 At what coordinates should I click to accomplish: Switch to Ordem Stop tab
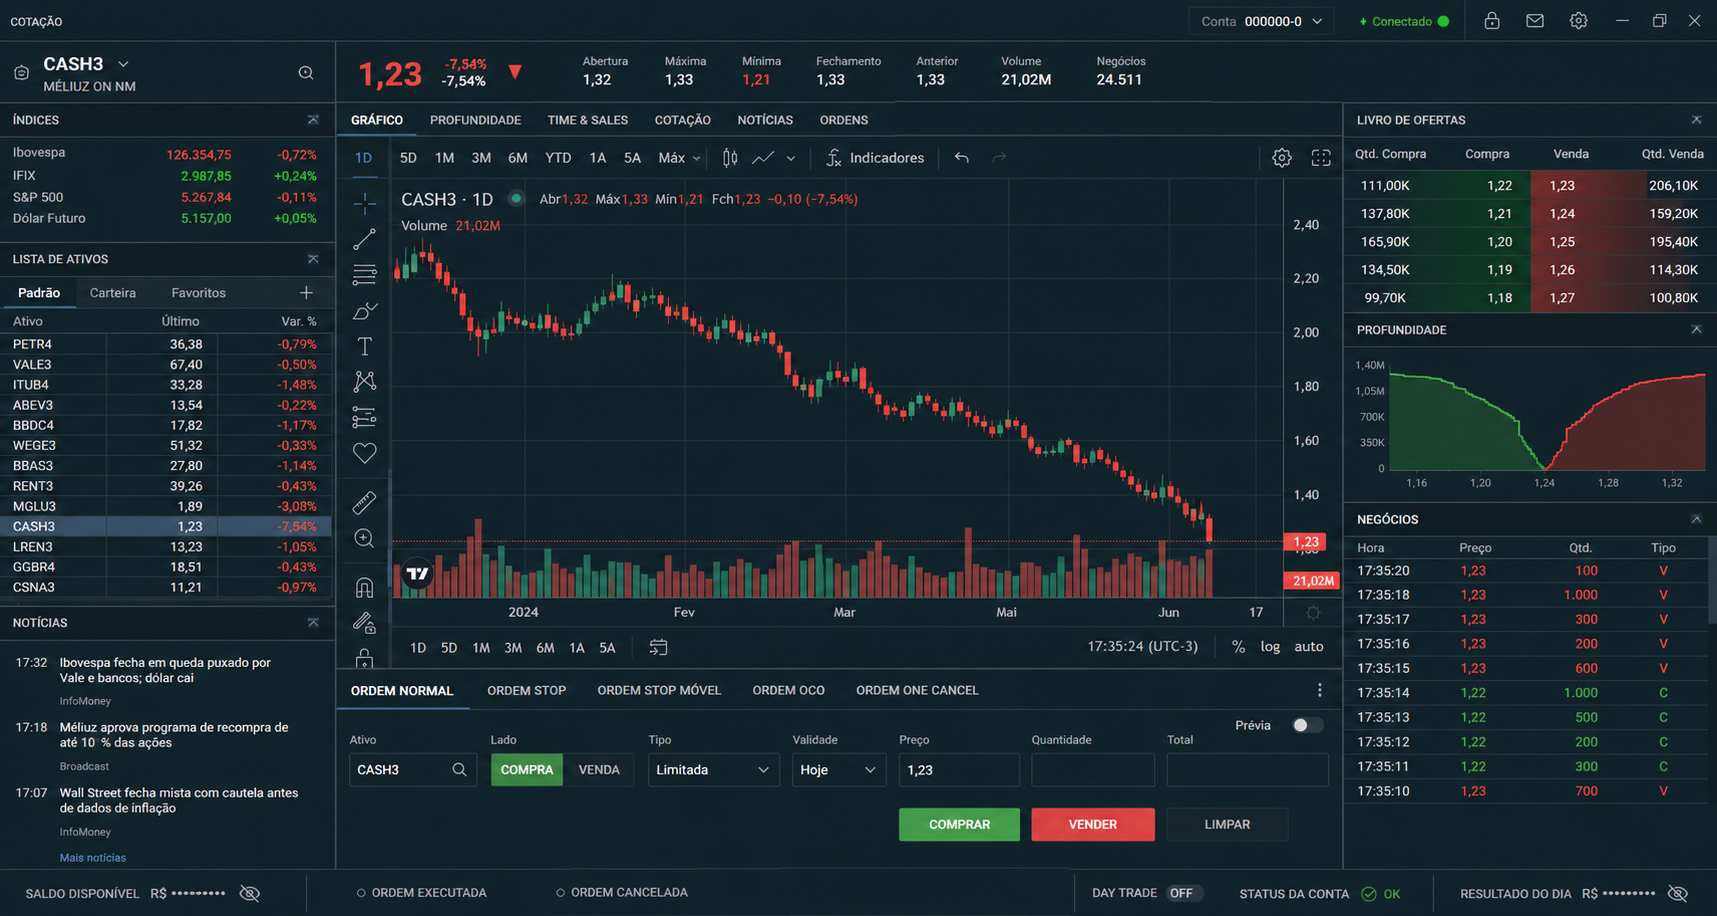[526, 690]
